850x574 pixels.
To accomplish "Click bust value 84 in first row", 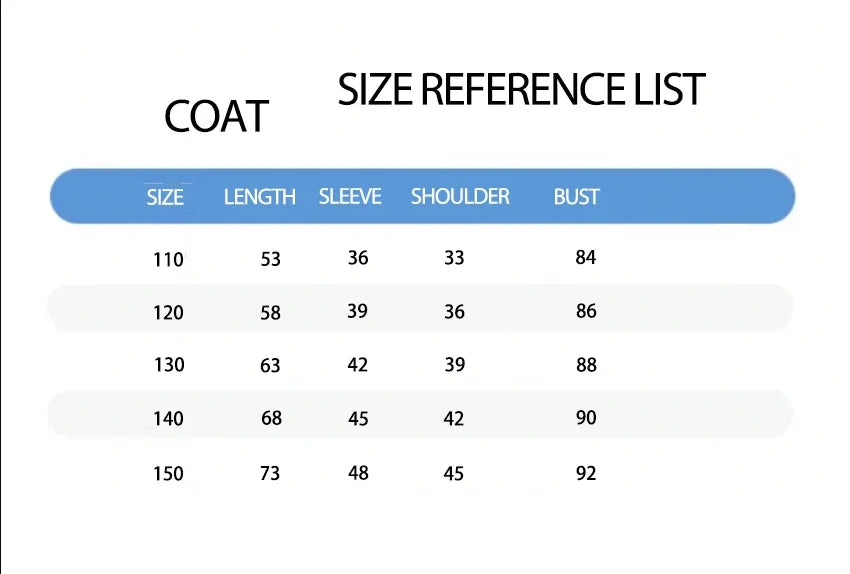I will (586, 258).
